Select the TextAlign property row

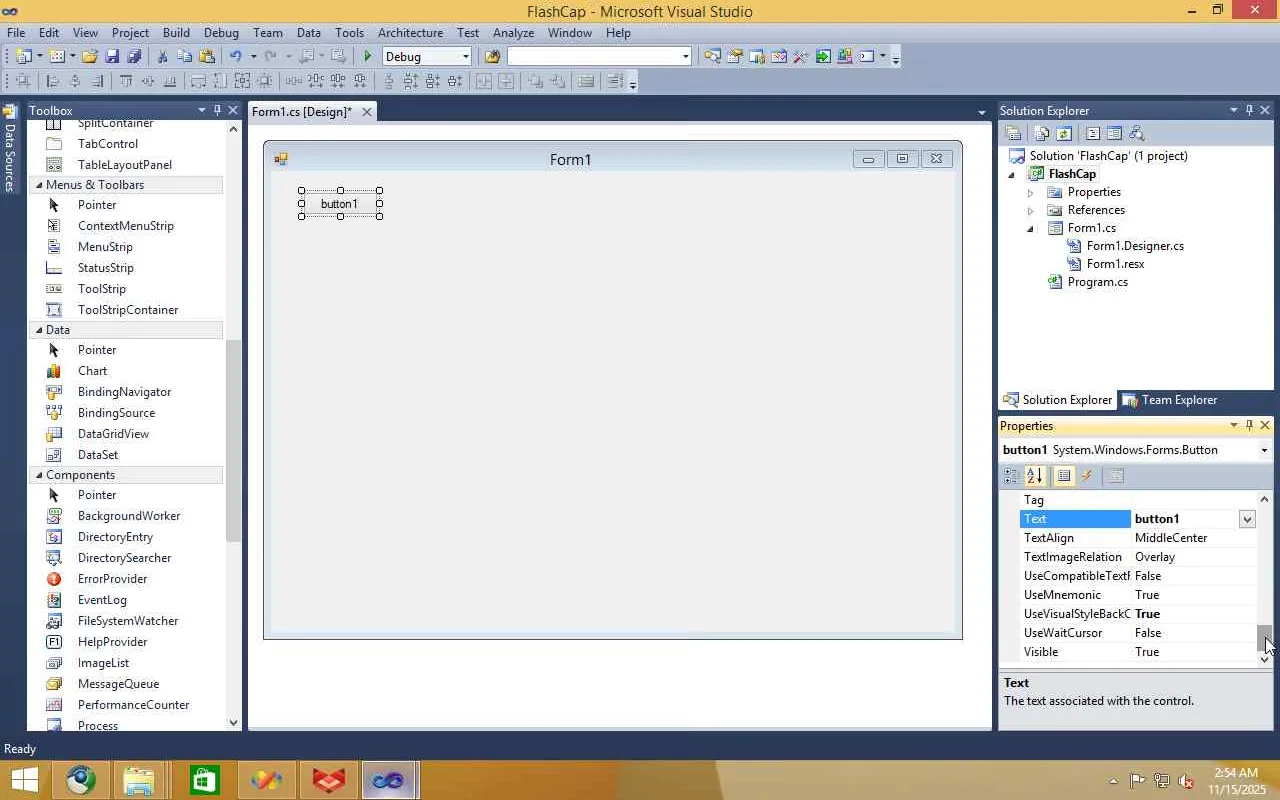1138,538
